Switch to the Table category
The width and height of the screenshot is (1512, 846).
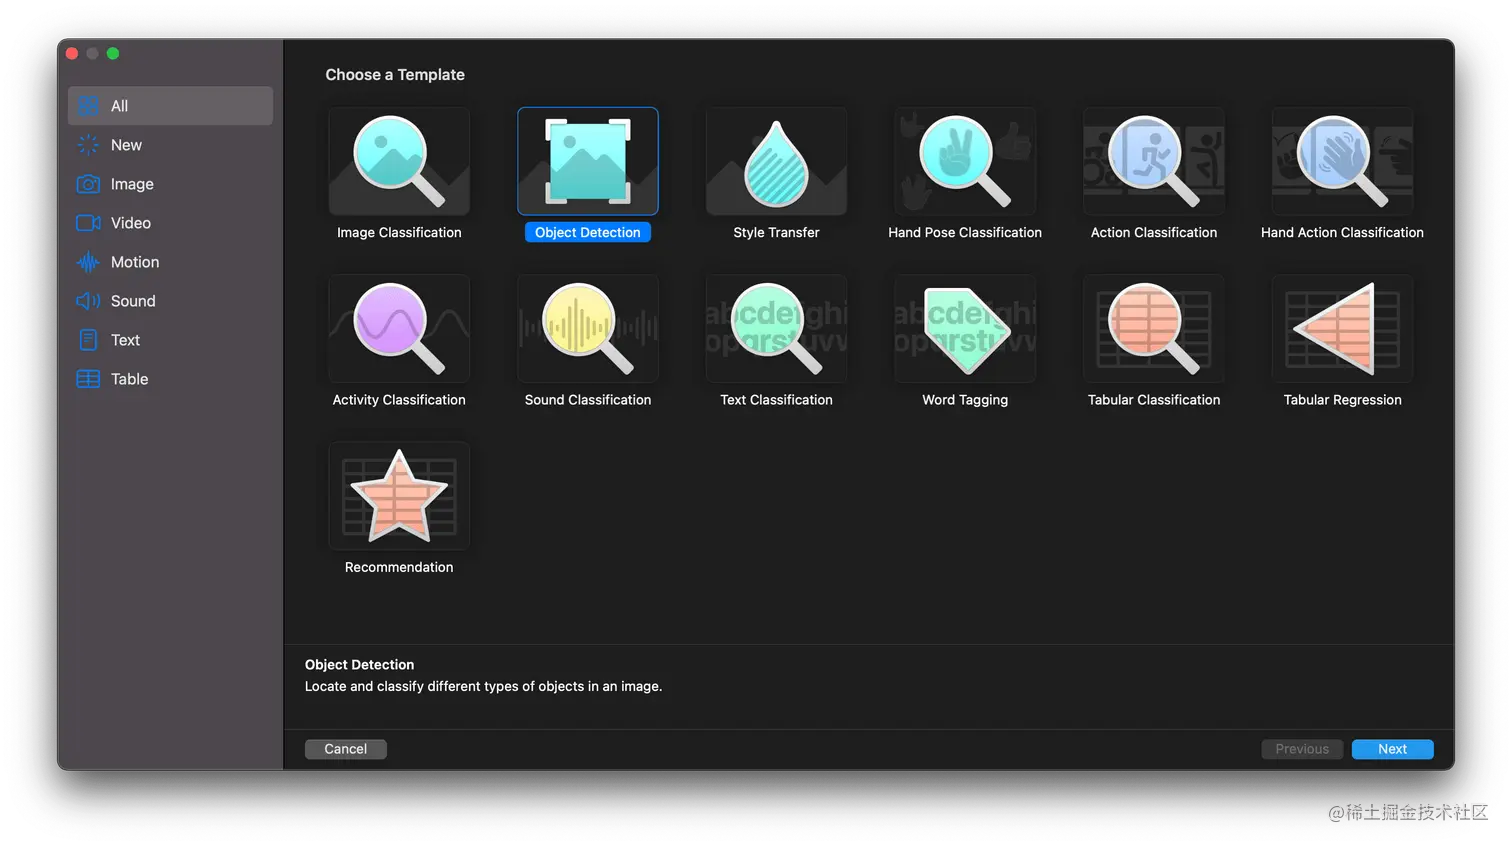tap(128, 379)
